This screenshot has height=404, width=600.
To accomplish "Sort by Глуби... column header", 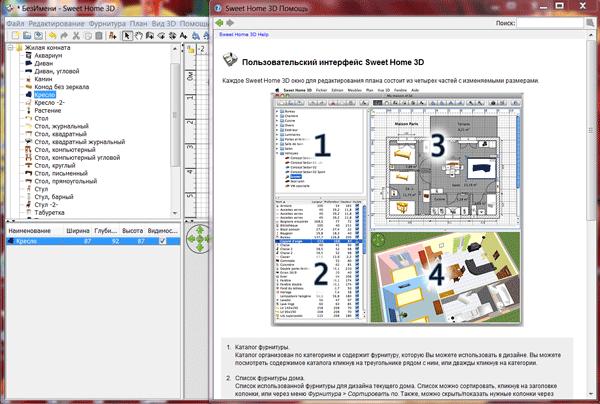I will 106,231.
